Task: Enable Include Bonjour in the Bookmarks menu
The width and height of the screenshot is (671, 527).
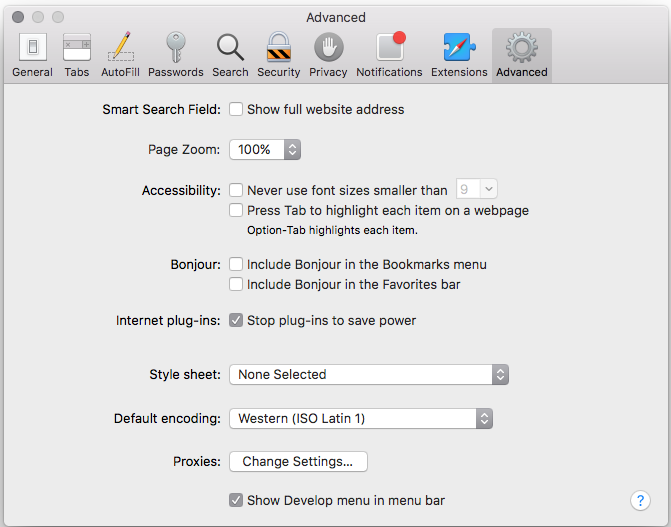Action: [236, 264]
